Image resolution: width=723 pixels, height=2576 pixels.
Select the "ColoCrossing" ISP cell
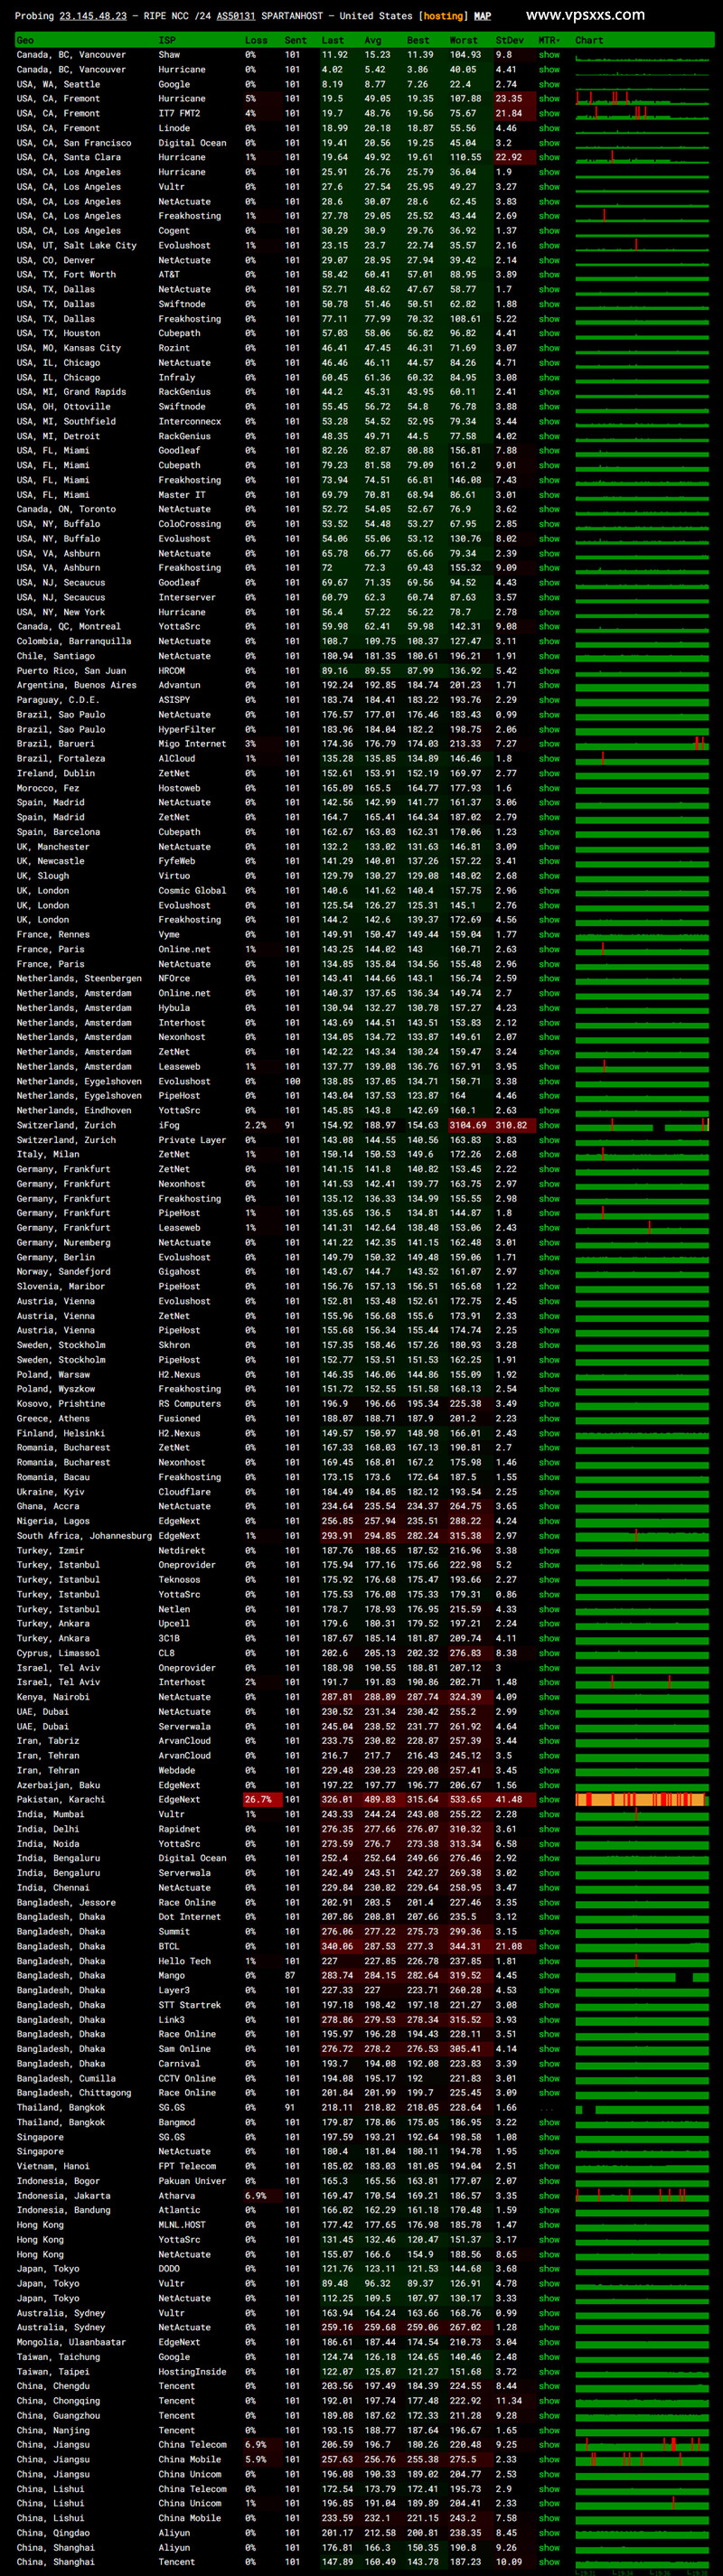[190, 524]
